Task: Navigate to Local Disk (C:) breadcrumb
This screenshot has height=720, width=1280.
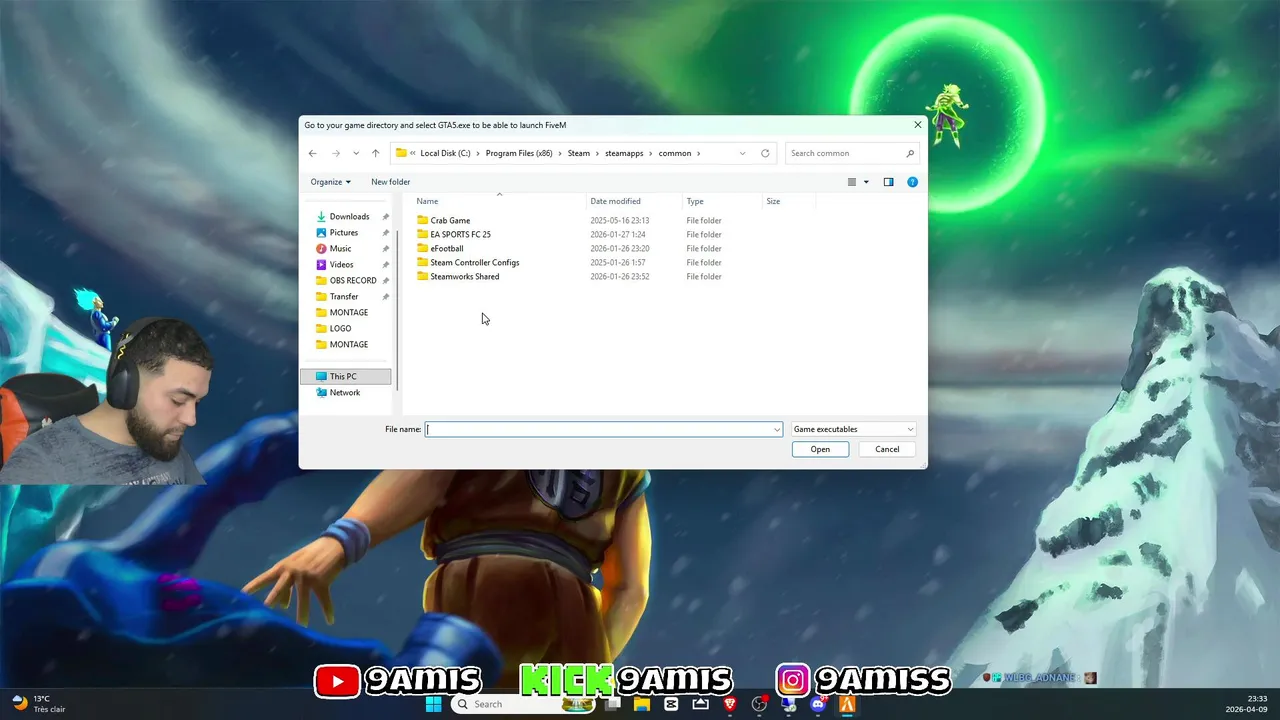Action: tap(445, 153)
